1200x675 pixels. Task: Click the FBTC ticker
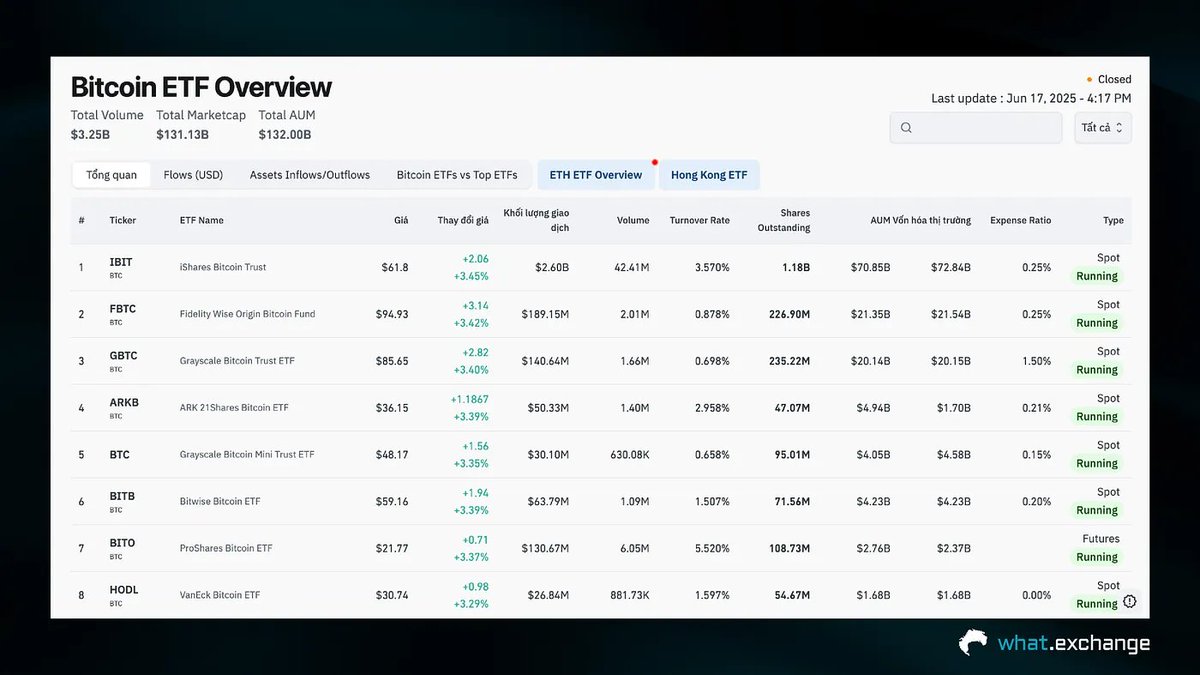[122, 309]
